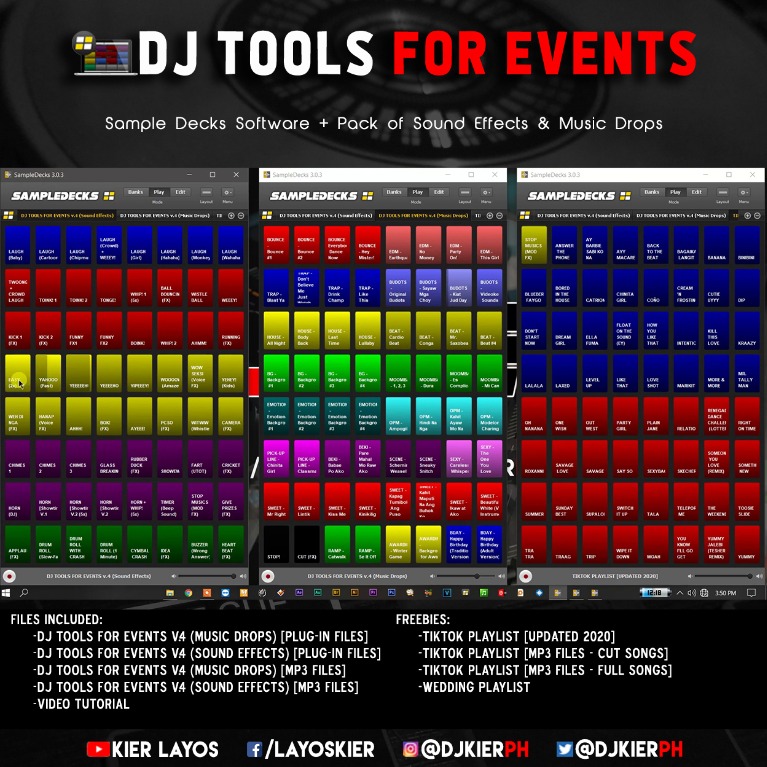This screenshot has height=767, width=767.
Task: Trigger the HEART BEAT (FX) sample pad
Action: (231, 544)
